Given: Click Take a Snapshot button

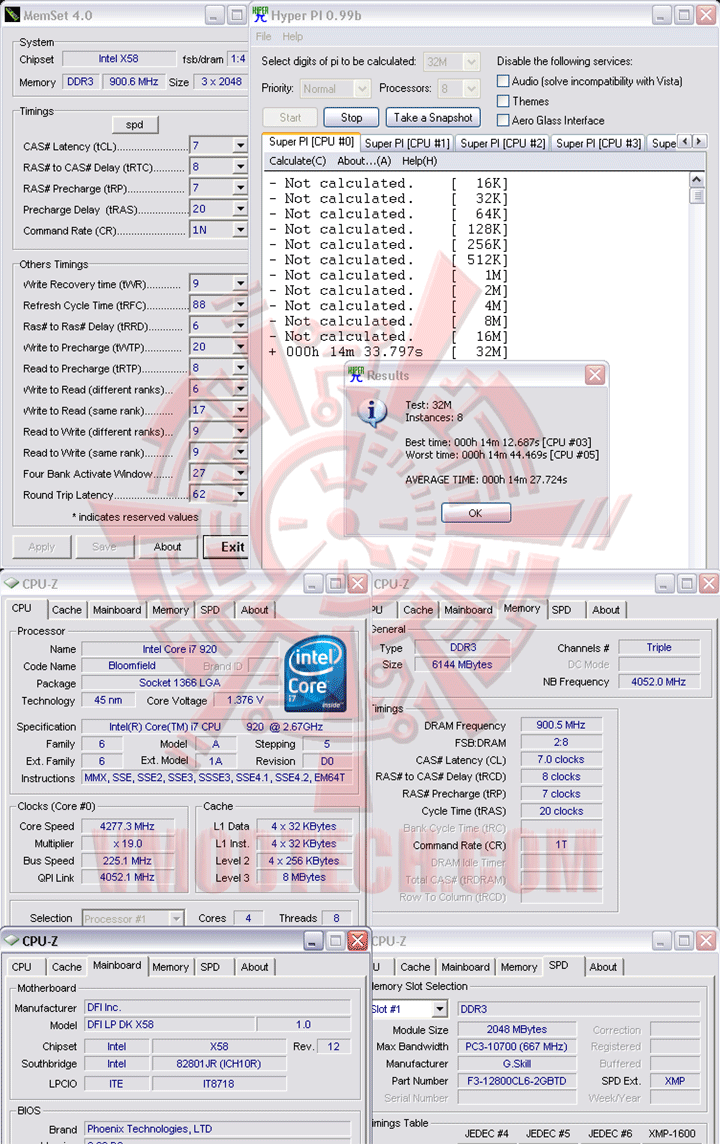Looking at the screenshot, I should (x=433, y=117).
